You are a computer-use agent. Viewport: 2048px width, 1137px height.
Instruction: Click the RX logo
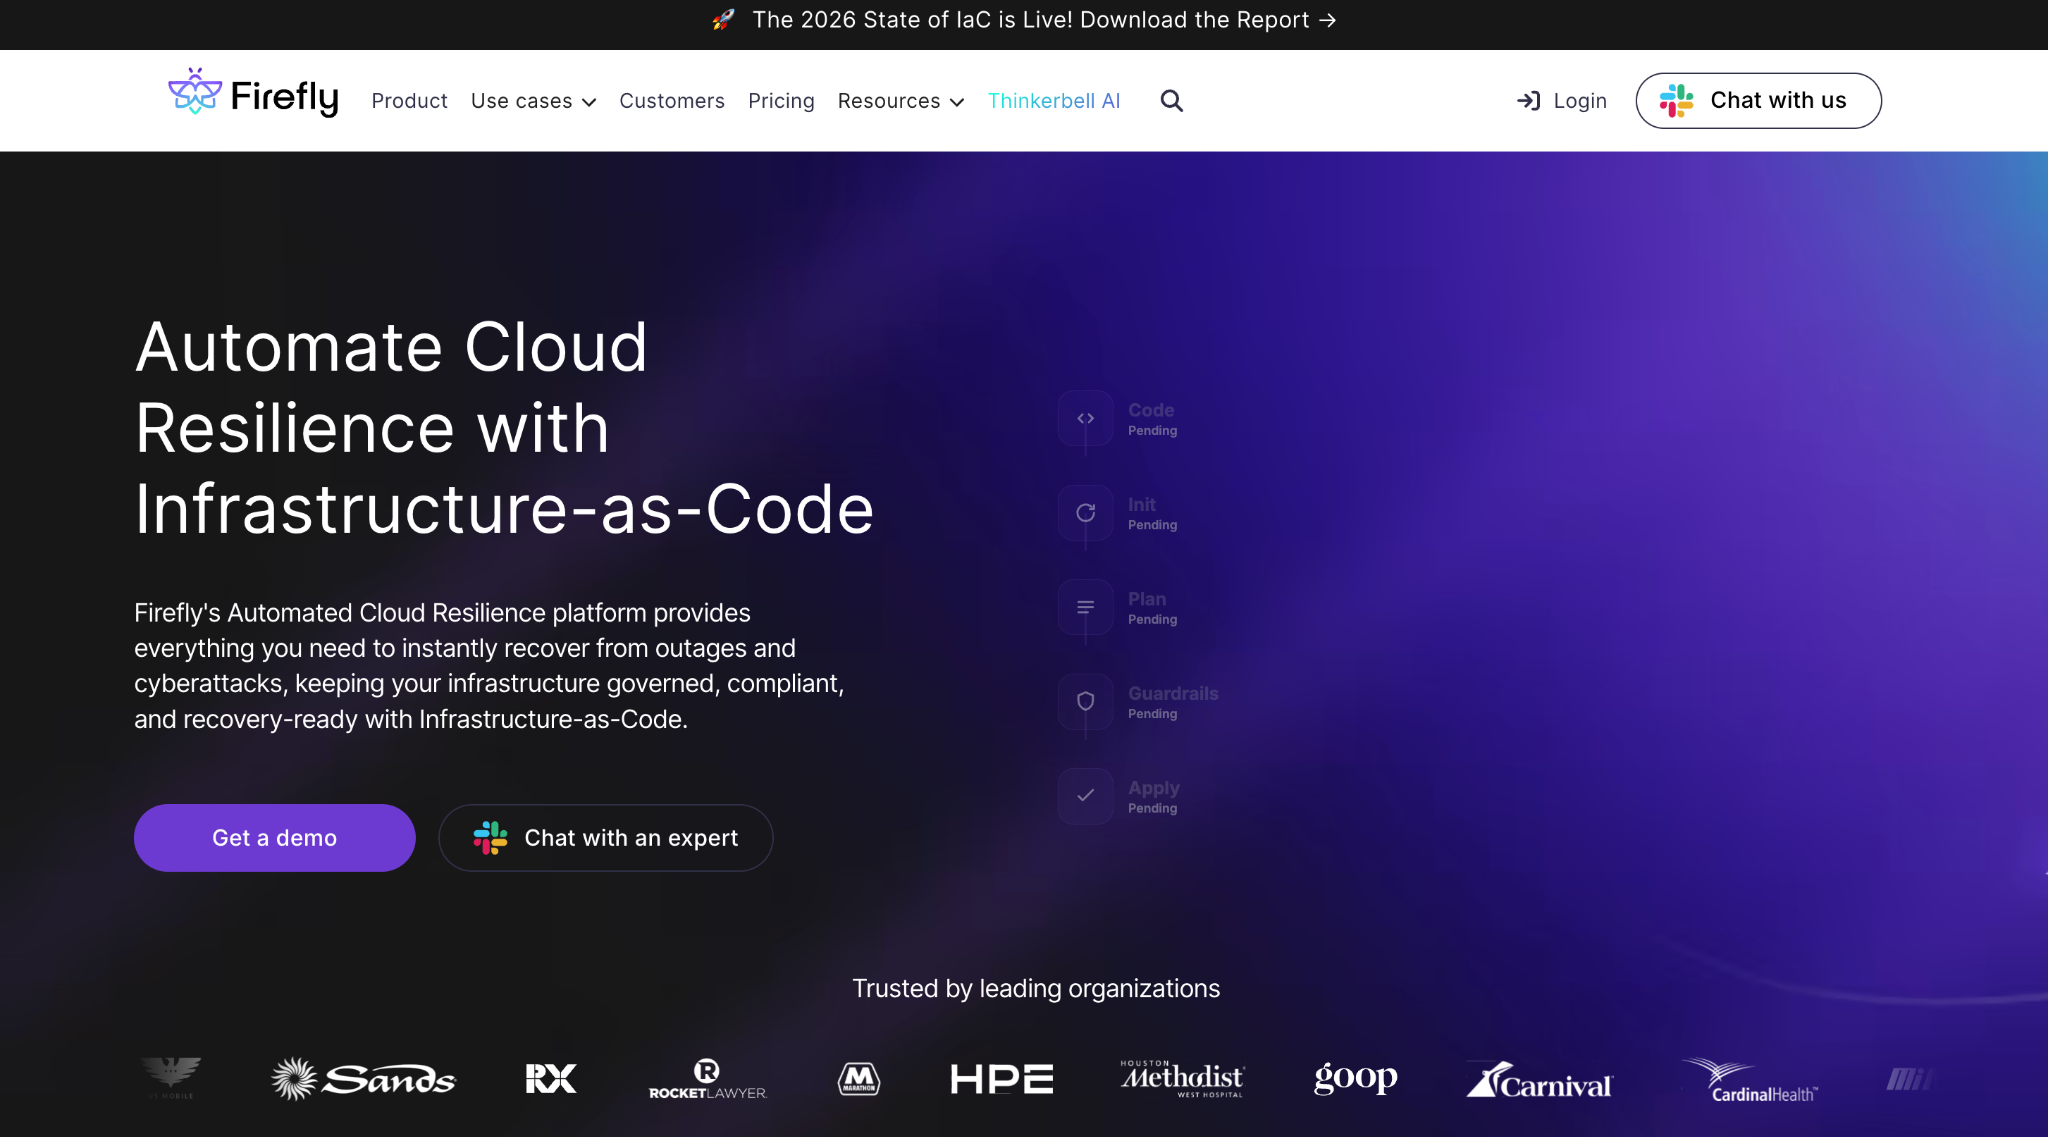(551, 1079)
